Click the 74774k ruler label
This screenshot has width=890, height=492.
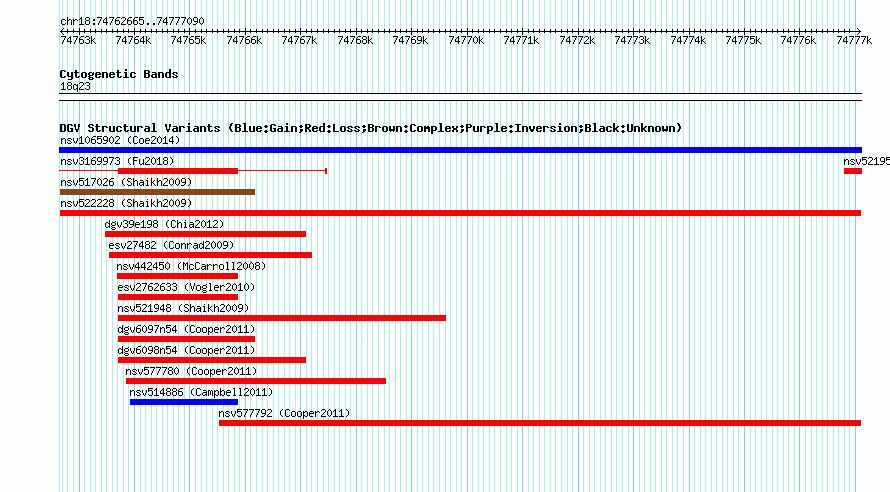point(688,41)
